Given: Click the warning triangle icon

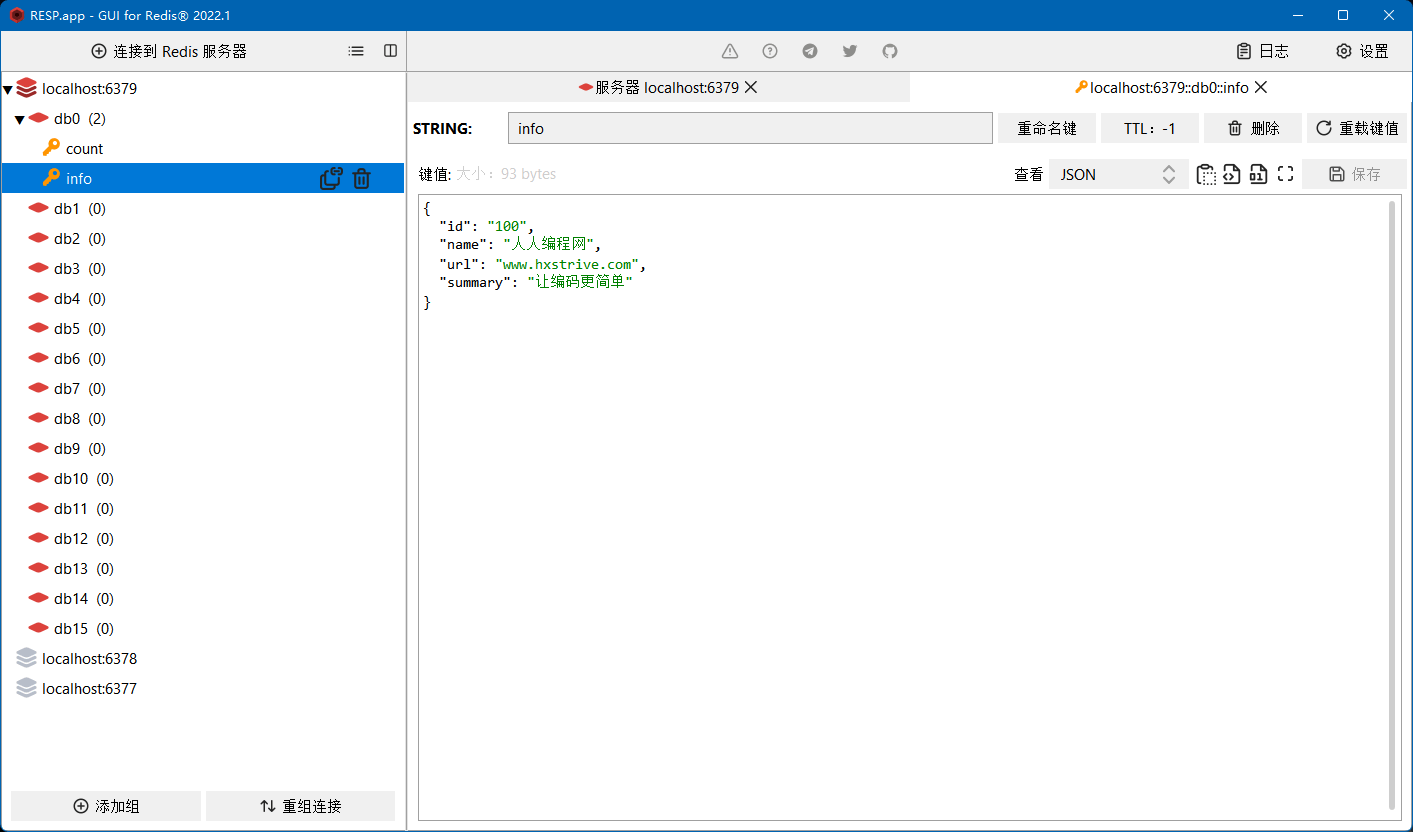Looking at the screenshot, I should [x=730, y=51].
